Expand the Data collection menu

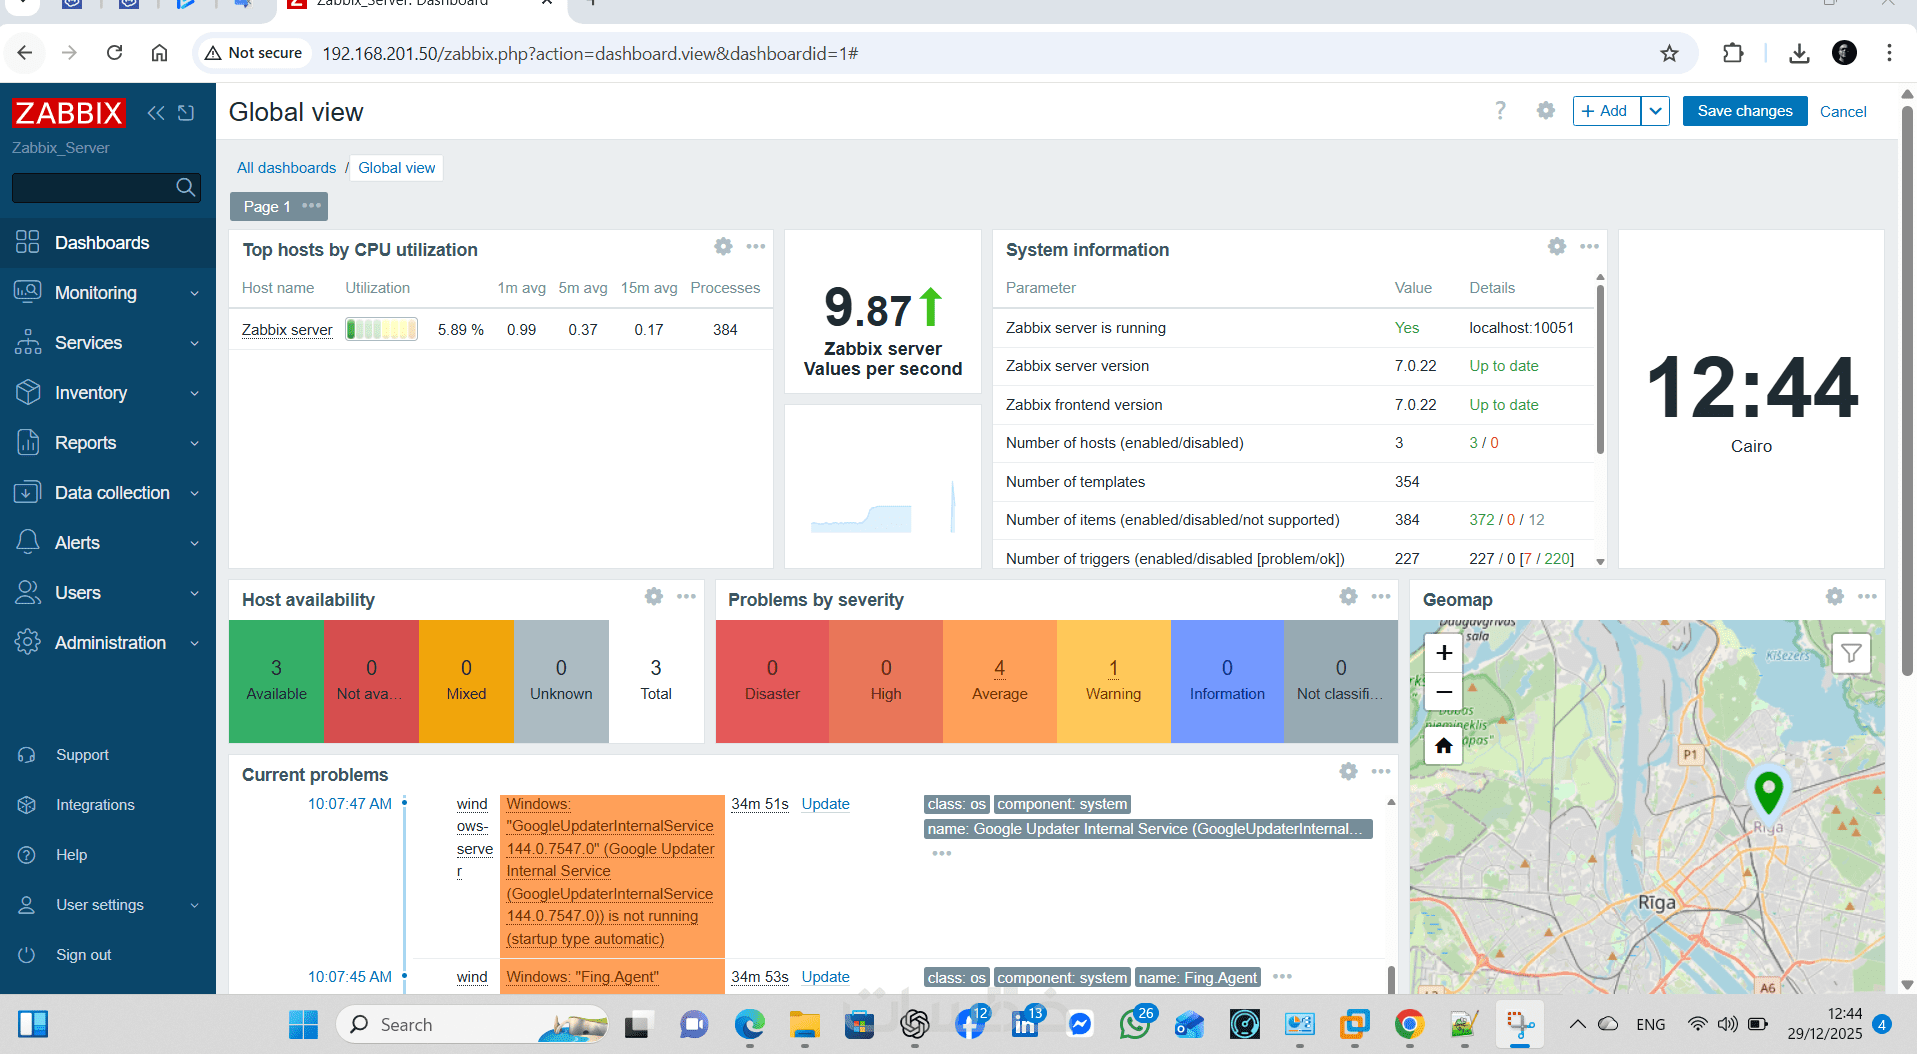[x=108, y=493]
